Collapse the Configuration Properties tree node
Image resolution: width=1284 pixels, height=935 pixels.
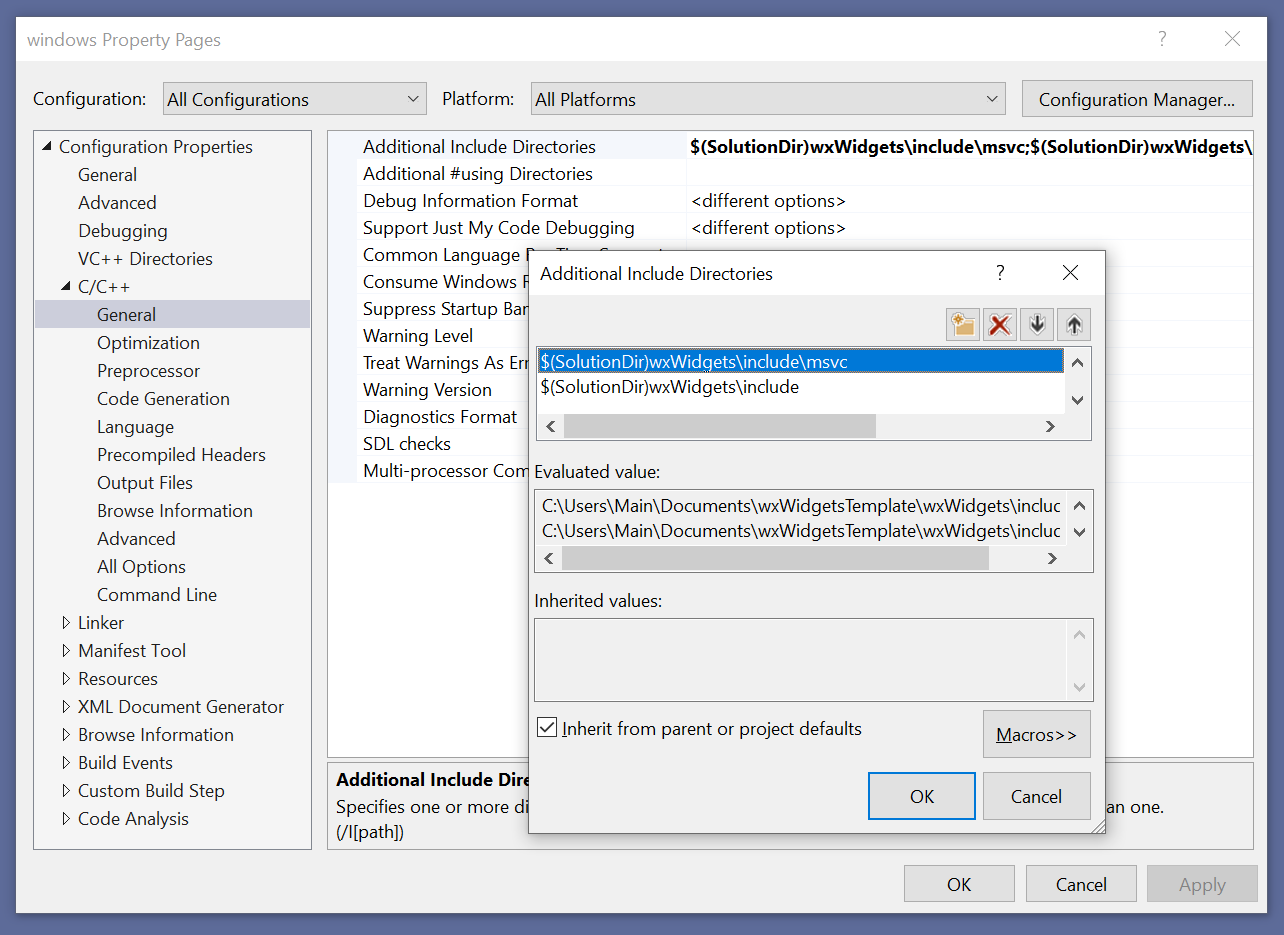tap(46, 147)
